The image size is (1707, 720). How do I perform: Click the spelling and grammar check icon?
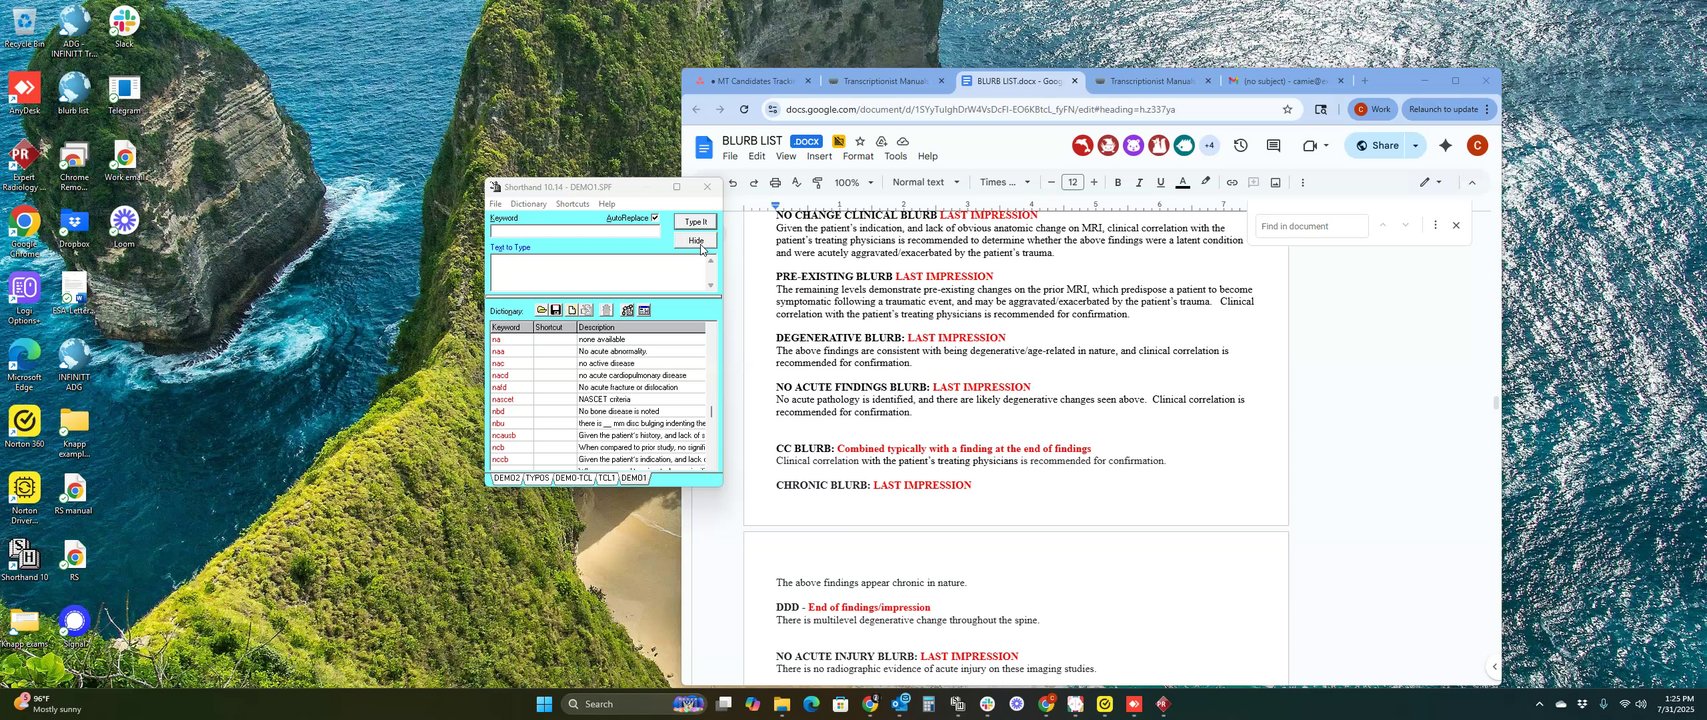click(x=796, y=183)
